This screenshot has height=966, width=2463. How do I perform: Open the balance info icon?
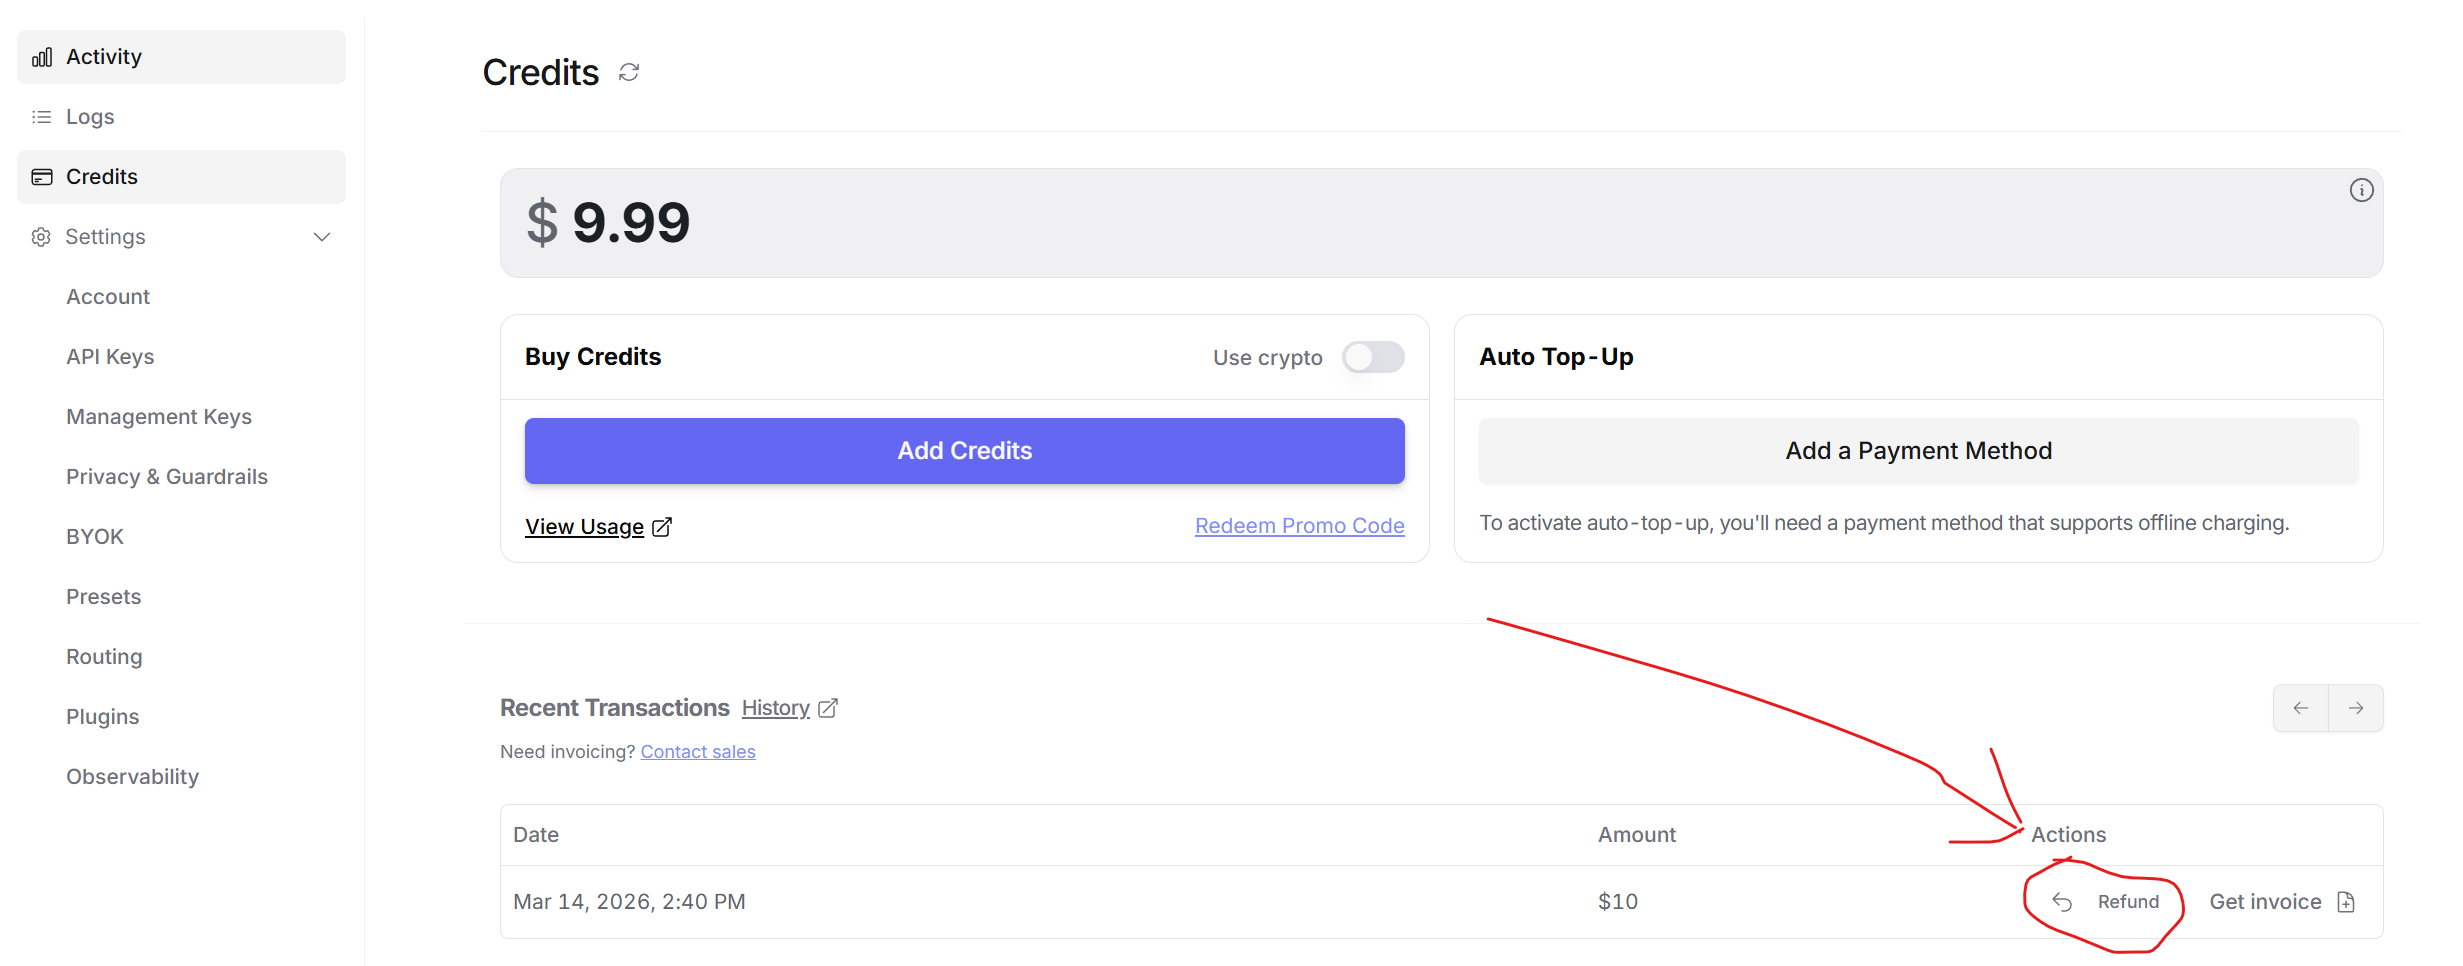click(2361, 190)
